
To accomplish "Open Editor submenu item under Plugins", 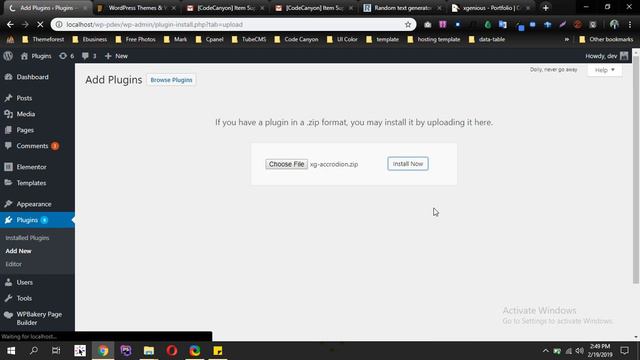I will click(x=13, y=264).
